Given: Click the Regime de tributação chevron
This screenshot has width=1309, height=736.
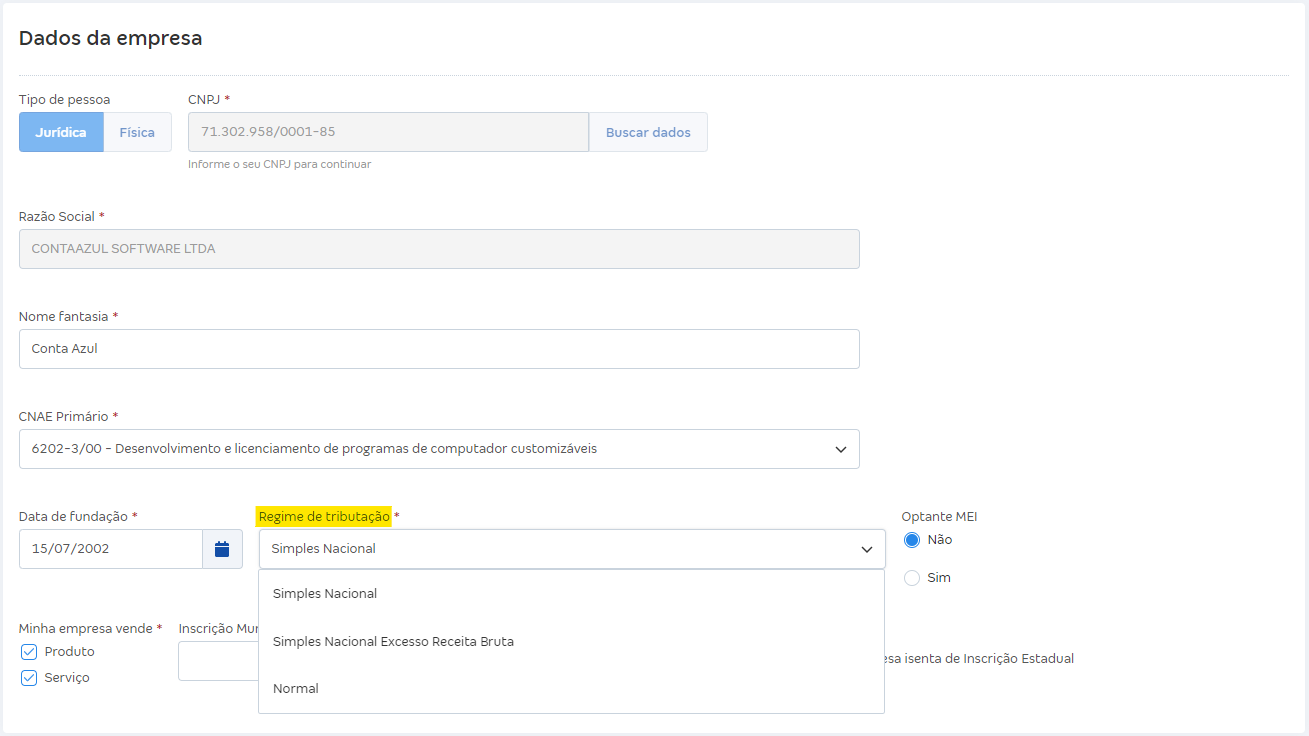Looking at the screenshot, I should click(867, 550).
